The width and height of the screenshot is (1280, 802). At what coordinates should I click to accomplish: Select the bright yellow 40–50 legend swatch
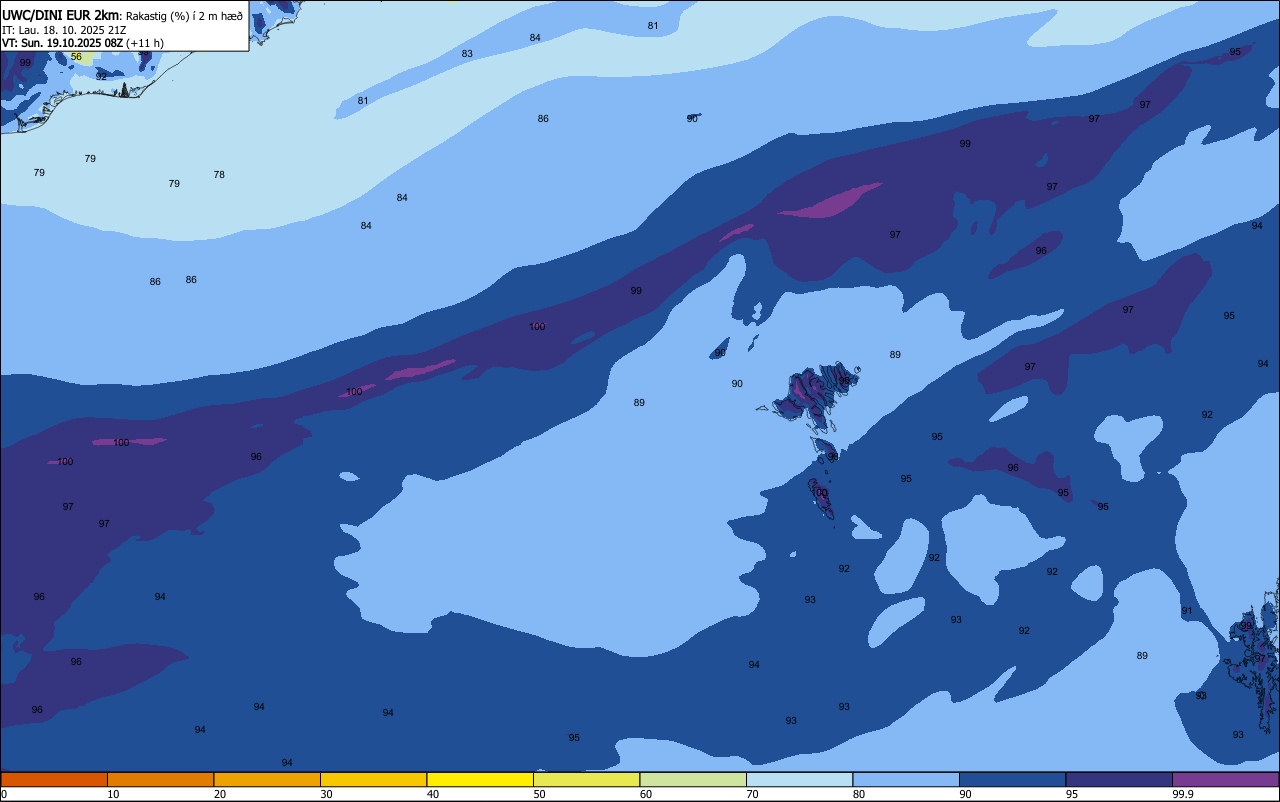pos(480,779)
